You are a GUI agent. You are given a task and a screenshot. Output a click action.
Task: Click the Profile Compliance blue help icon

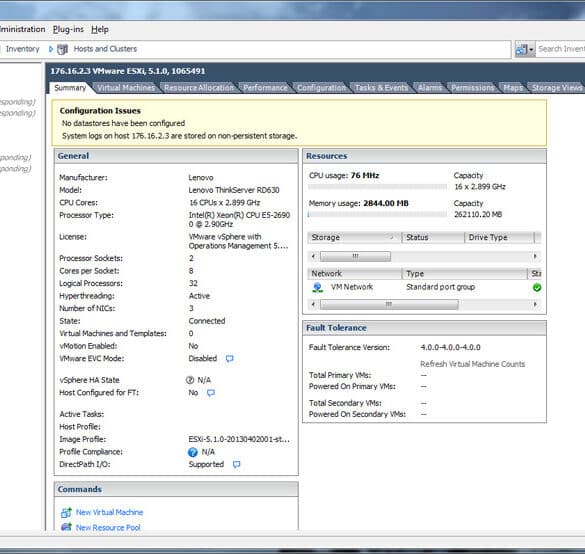point(193,452)
